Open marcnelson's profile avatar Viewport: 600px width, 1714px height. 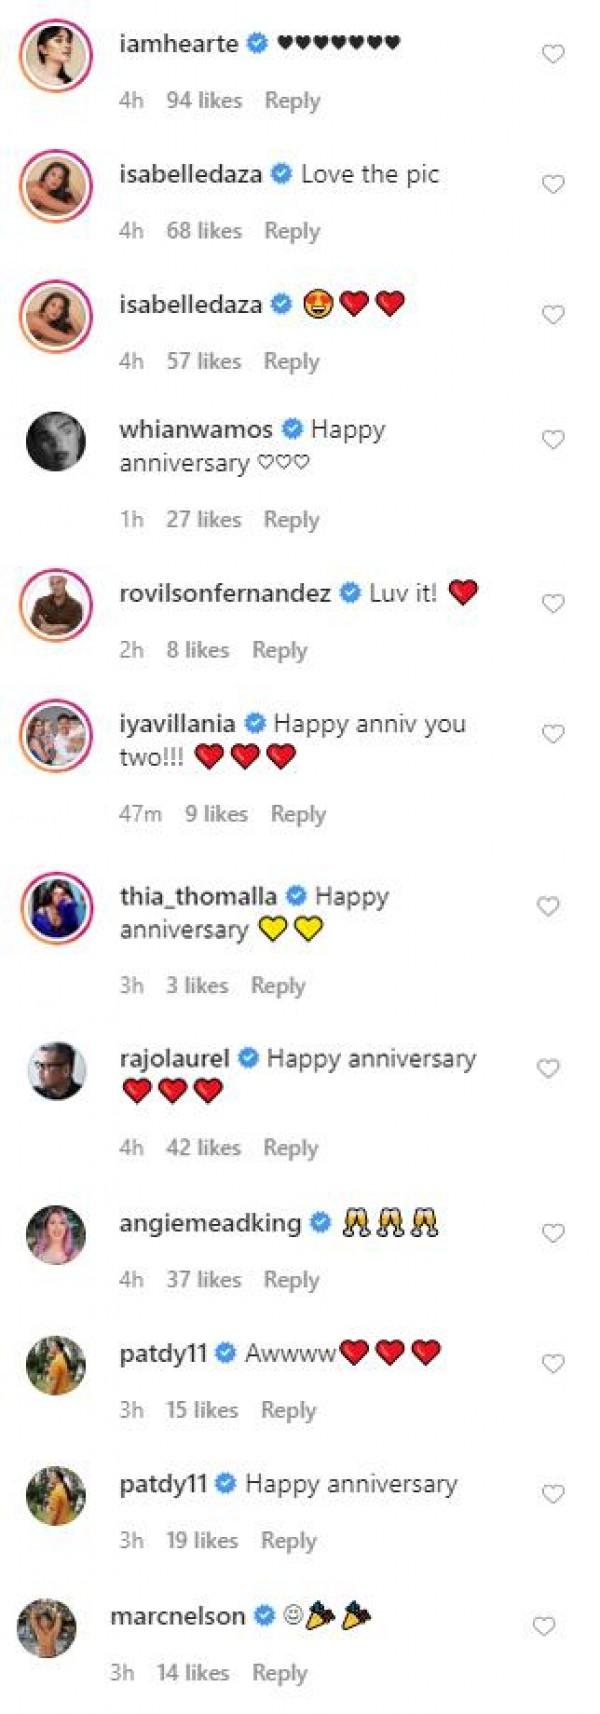tap(47, 1628)
